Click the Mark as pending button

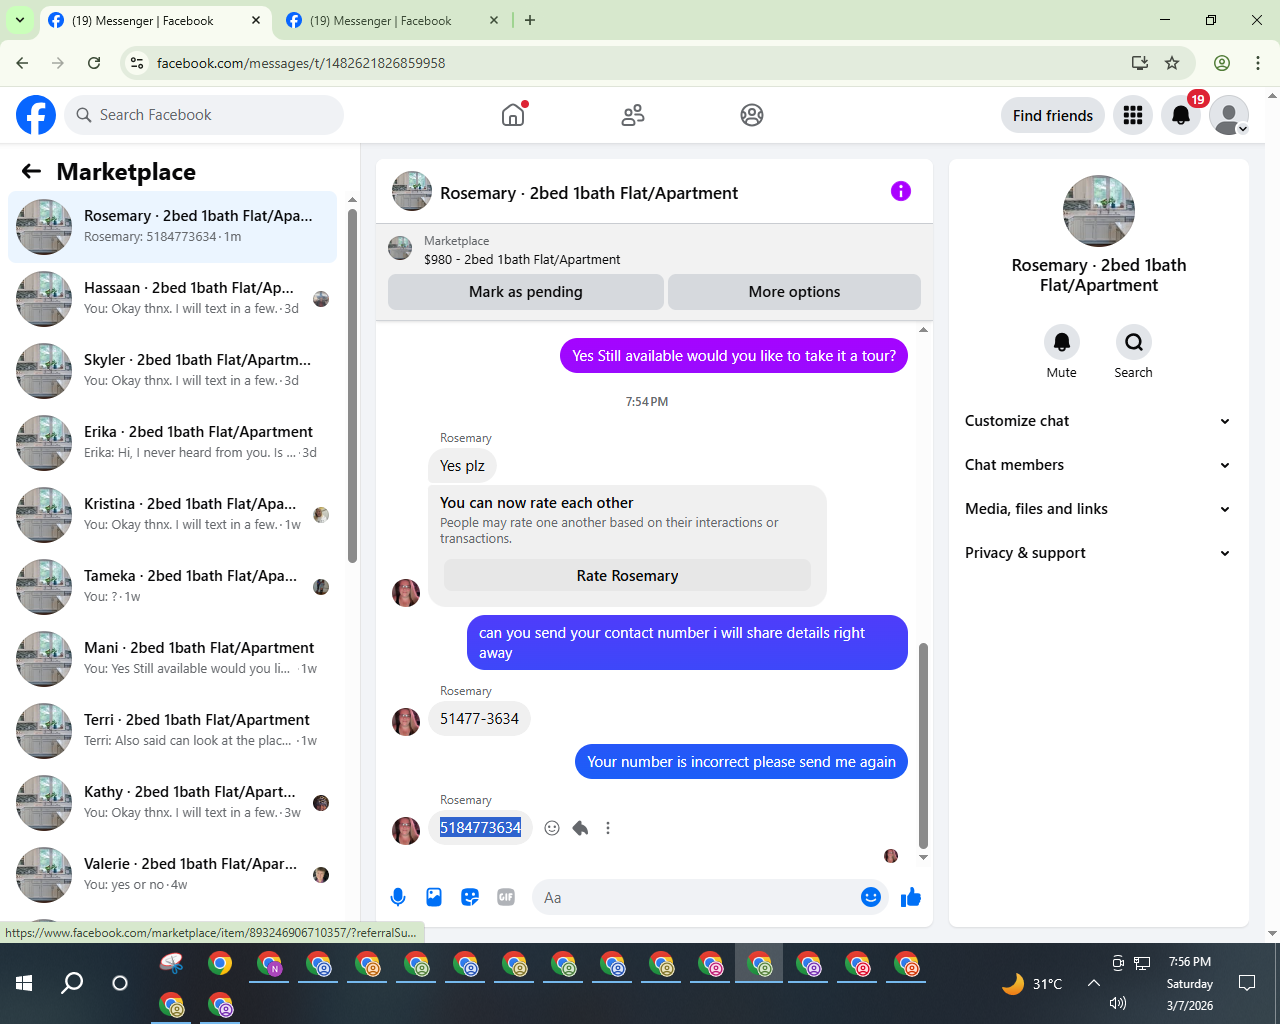pyautogui.click(x=526, y=292)
